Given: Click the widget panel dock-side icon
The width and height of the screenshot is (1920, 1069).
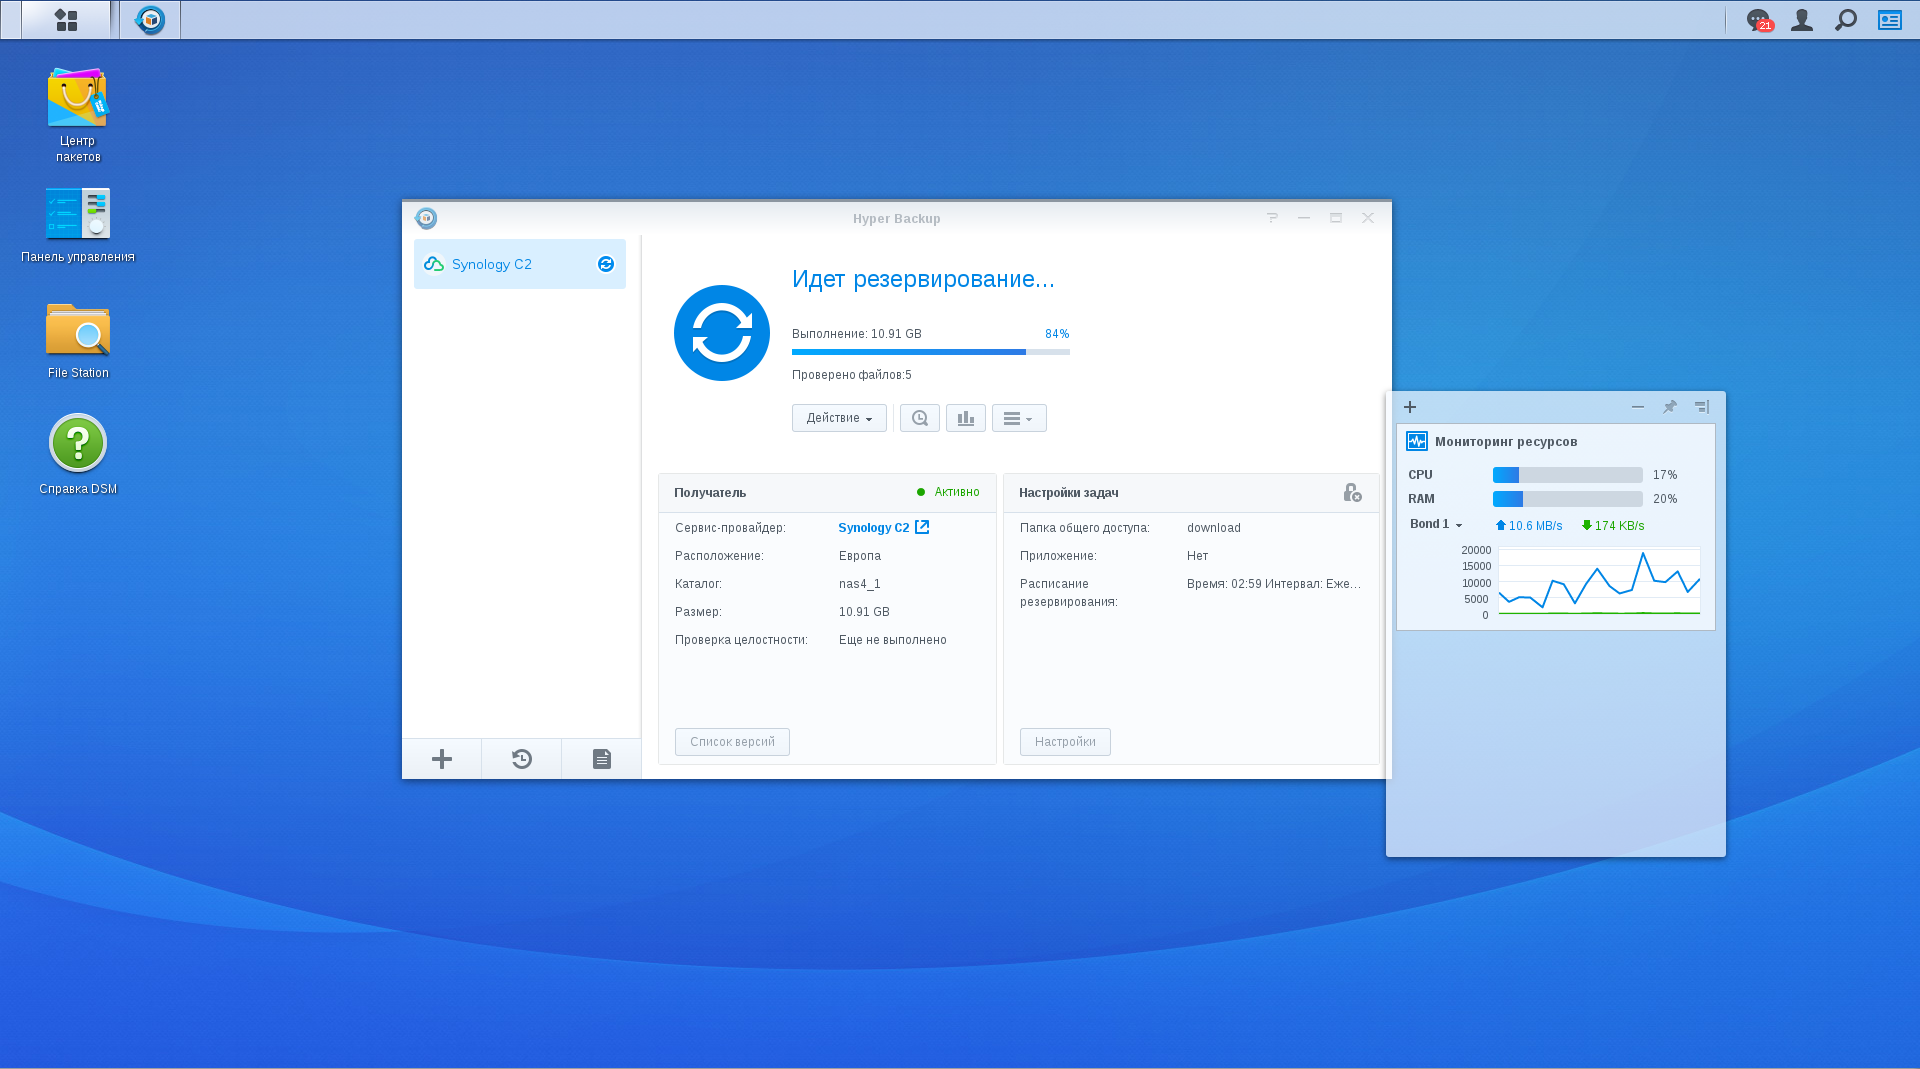Looking at the screenshot, I should (1702, 407).
